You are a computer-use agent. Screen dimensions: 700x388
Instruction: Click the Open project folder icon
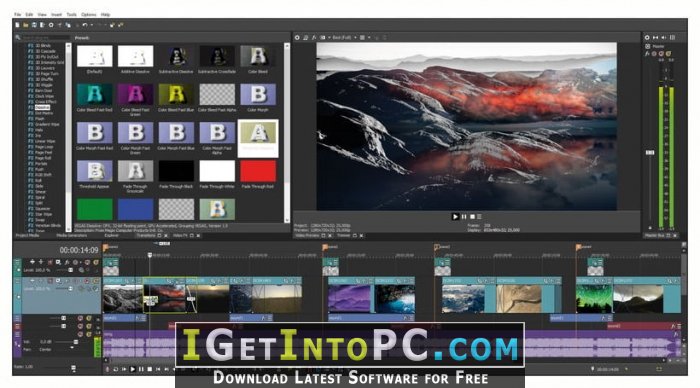(x=25, y=25)
